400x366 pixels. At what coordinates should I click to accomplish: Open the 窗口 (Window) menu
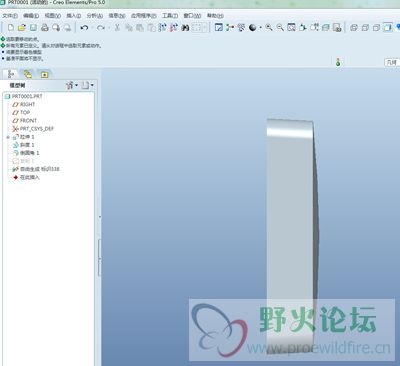click(192, 16)
